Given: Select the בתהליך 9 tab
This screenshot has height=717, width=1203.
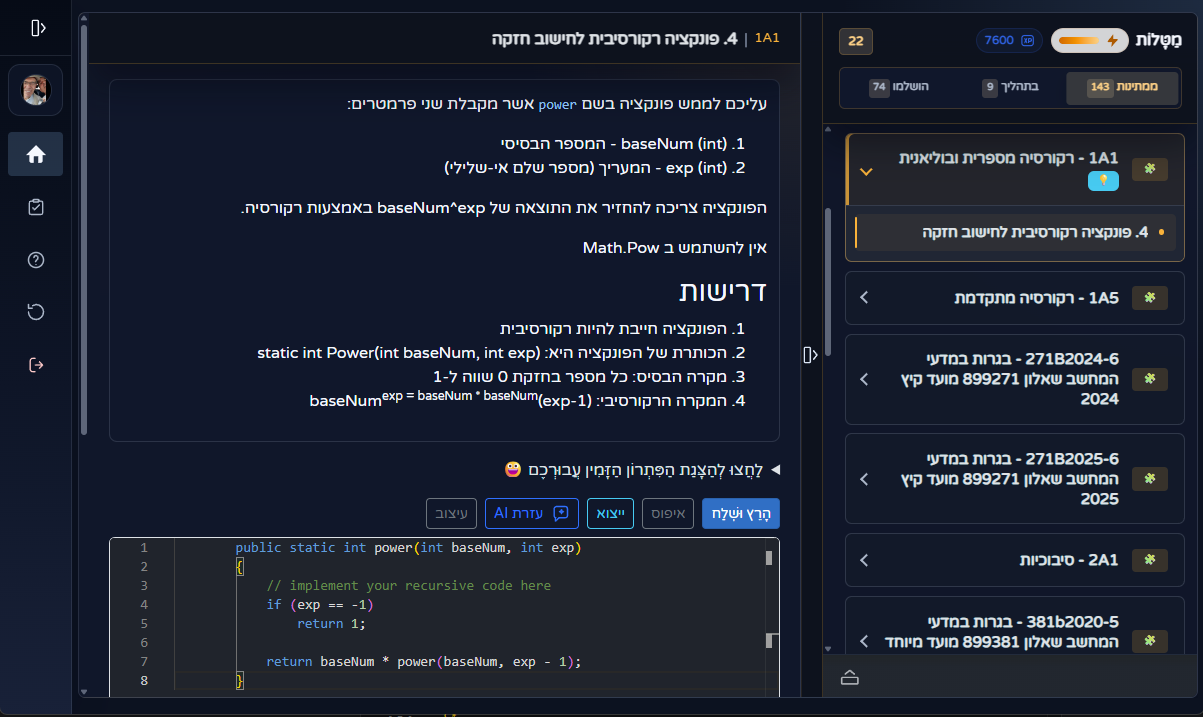Looking at the screenshot, I should click(x=1010, y=87).
